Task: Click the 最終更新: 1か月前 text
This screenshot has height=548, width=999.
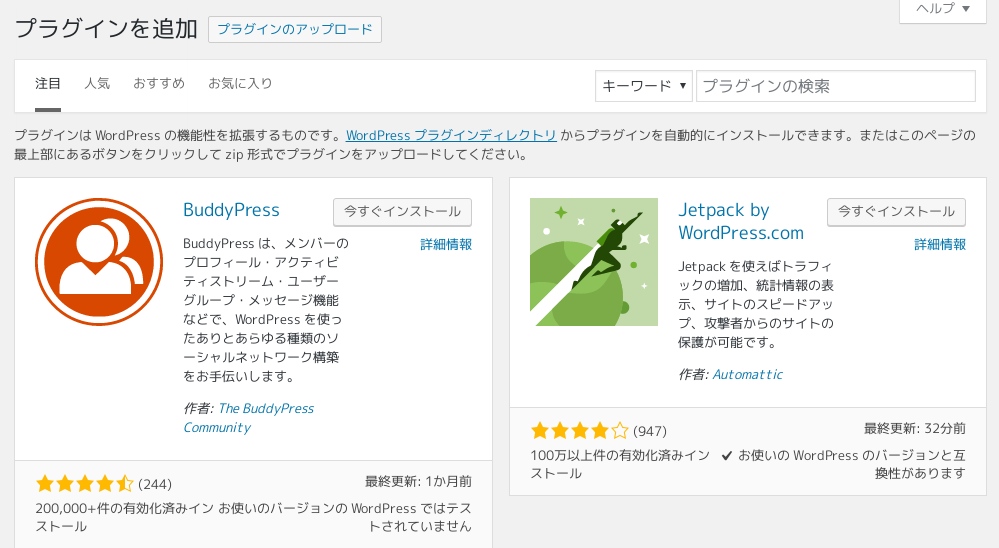Action: pos(419,481)
